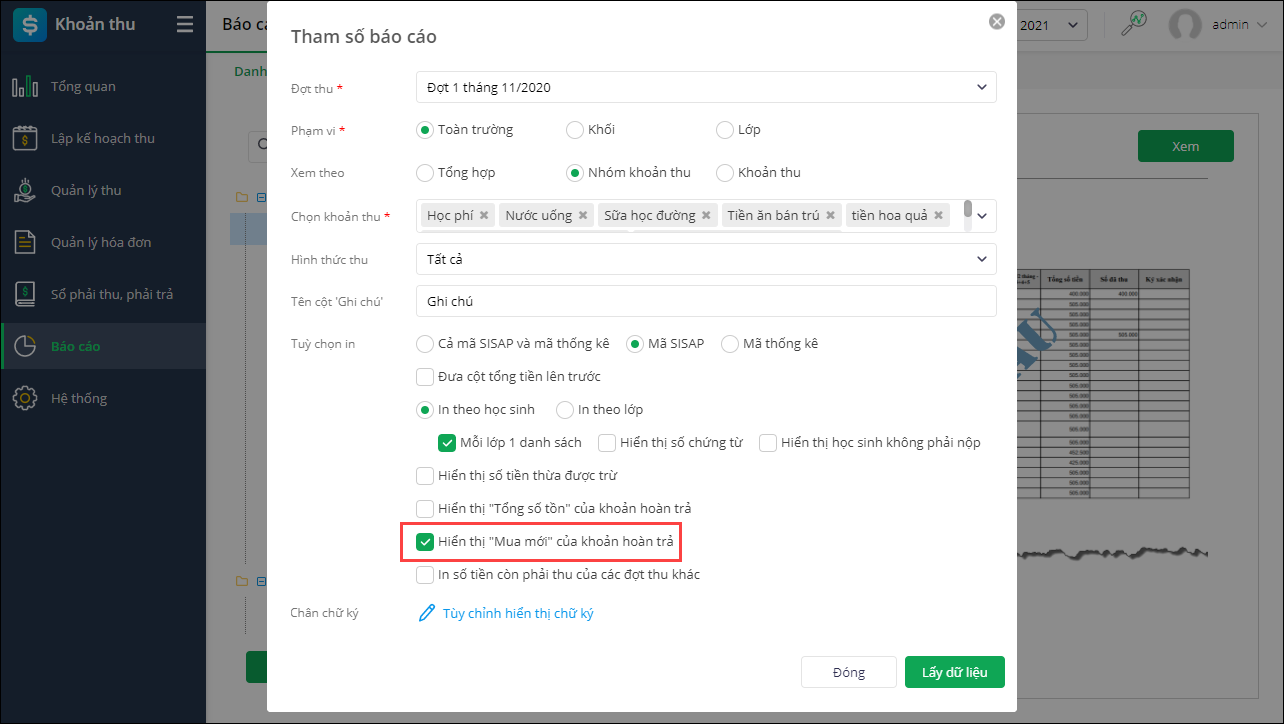
Task: Go to Sổ phải thu, phải trả
Action: coord(112,295)
